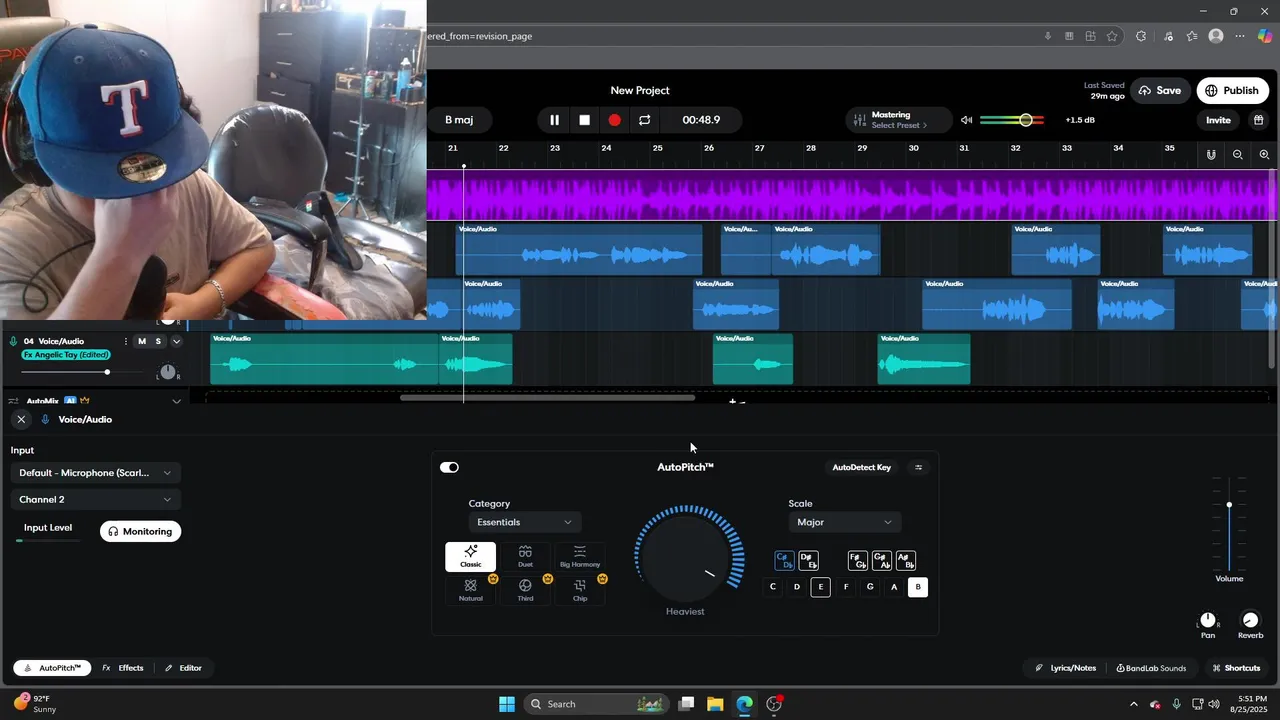The height and width of the screenshot is (720, 1280).
Task: Select the Duet AutoPitch preset
Action: click(525, 556)
